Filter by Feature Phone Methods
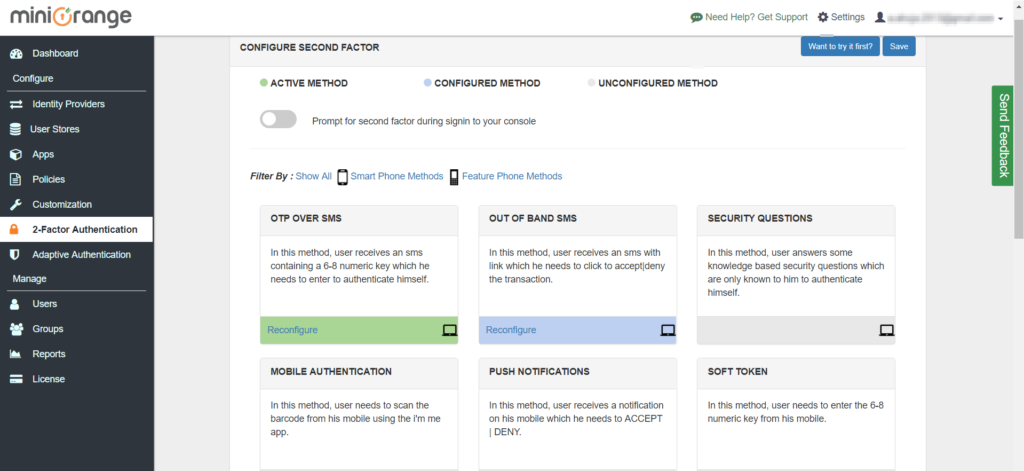This screenshot has height=471, width=1024. click(511, 176)
